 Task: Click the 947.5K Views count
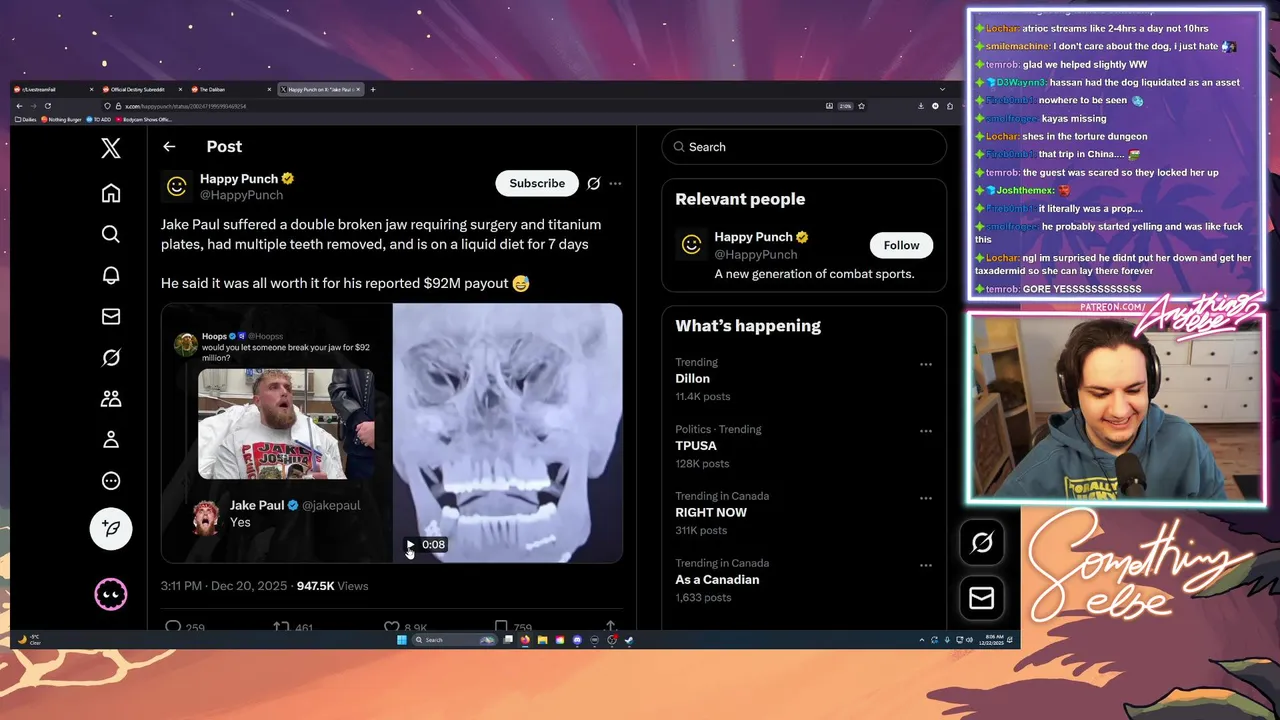point(332,586)
